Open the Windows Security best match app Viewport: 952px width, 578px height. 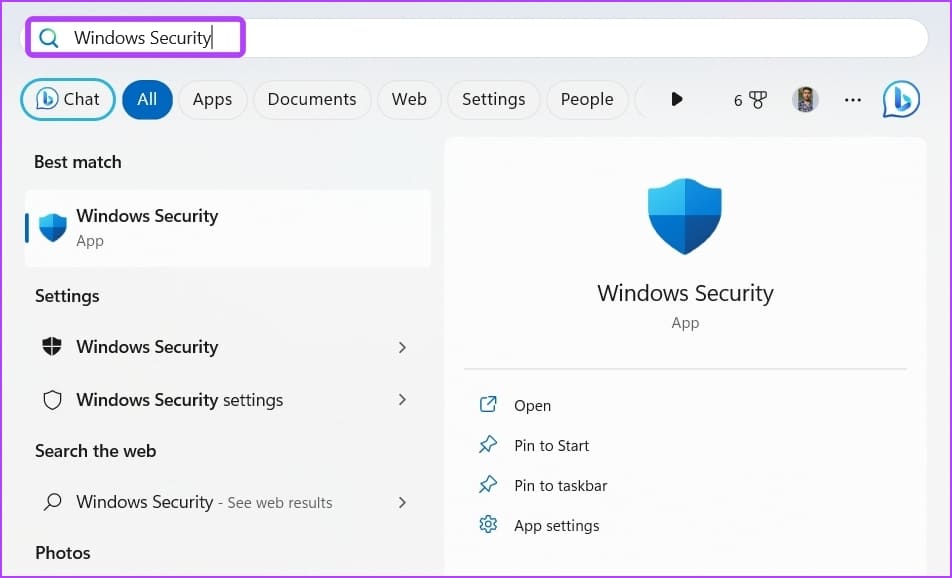pos(228,228)
